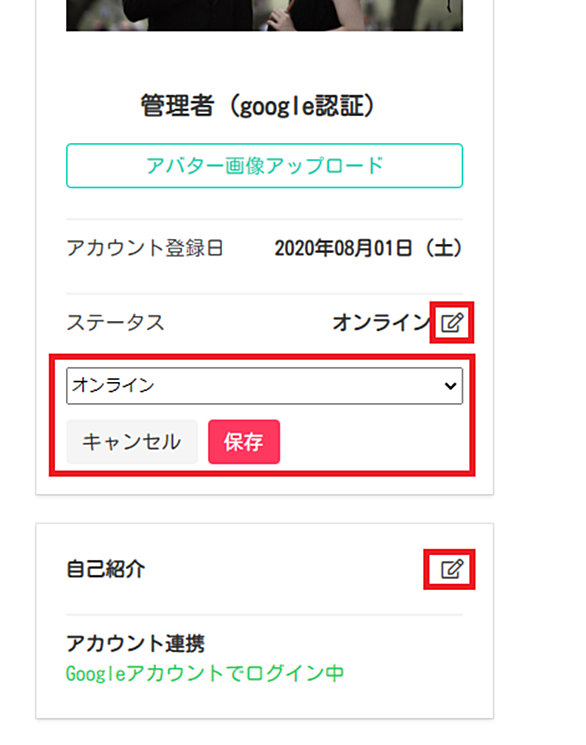Click the キャンセル button
The width and height of the screenshot is (586, 745).
click(132, 441)
